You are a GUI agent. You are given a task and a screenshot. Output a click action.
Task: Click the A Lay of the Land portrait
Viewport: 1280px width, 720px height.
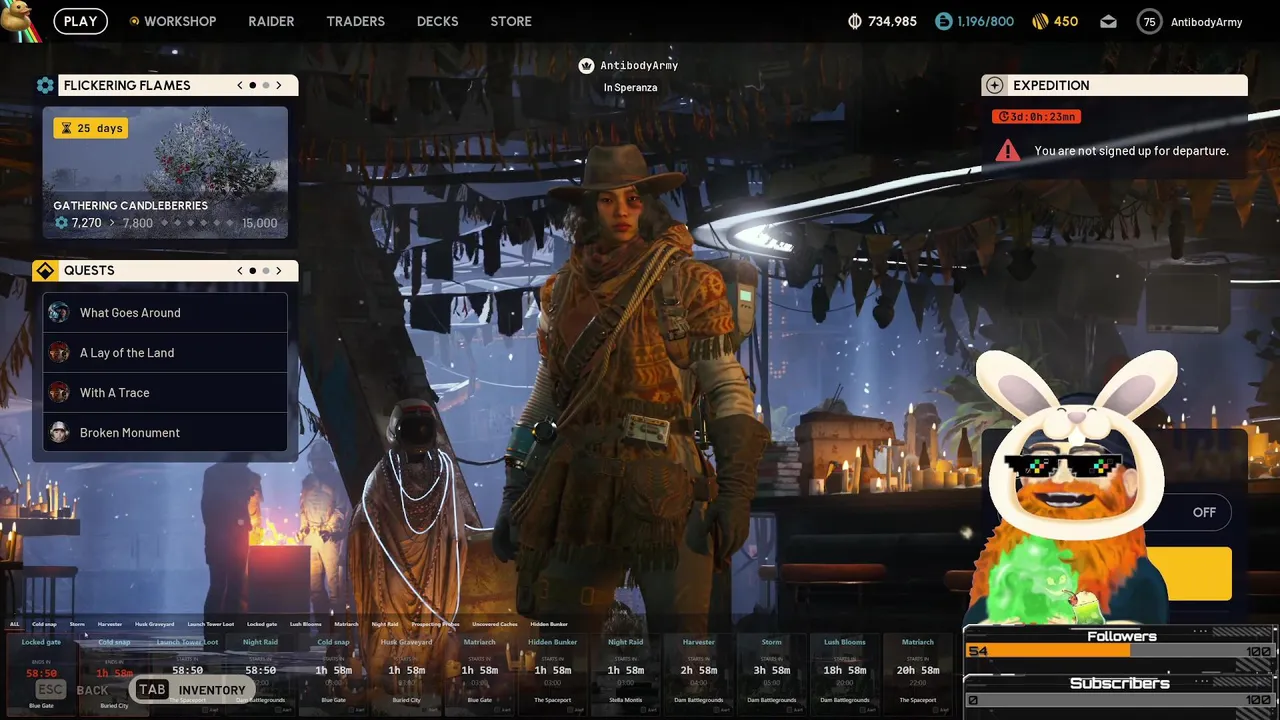pyautogui.click(x=59, y=352)
